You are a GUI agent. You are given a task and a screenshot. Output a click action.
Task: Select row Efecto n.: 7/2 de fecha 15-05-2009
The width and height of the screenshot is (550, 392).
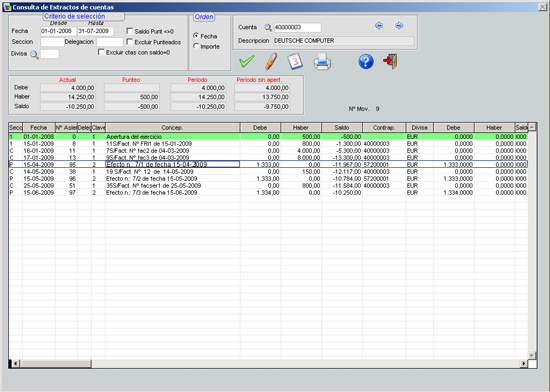(x=268, y=179)
